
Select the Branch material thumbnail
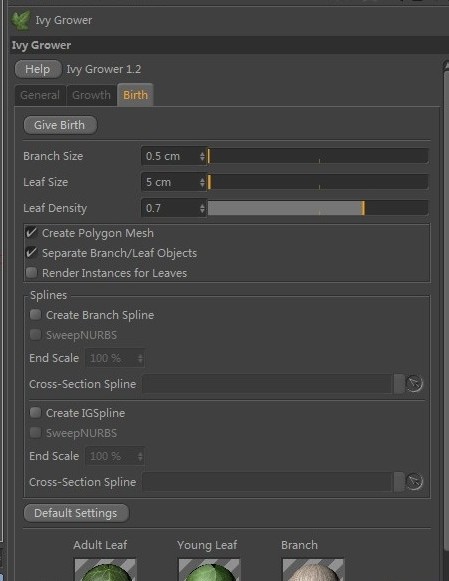pos(313,570)
